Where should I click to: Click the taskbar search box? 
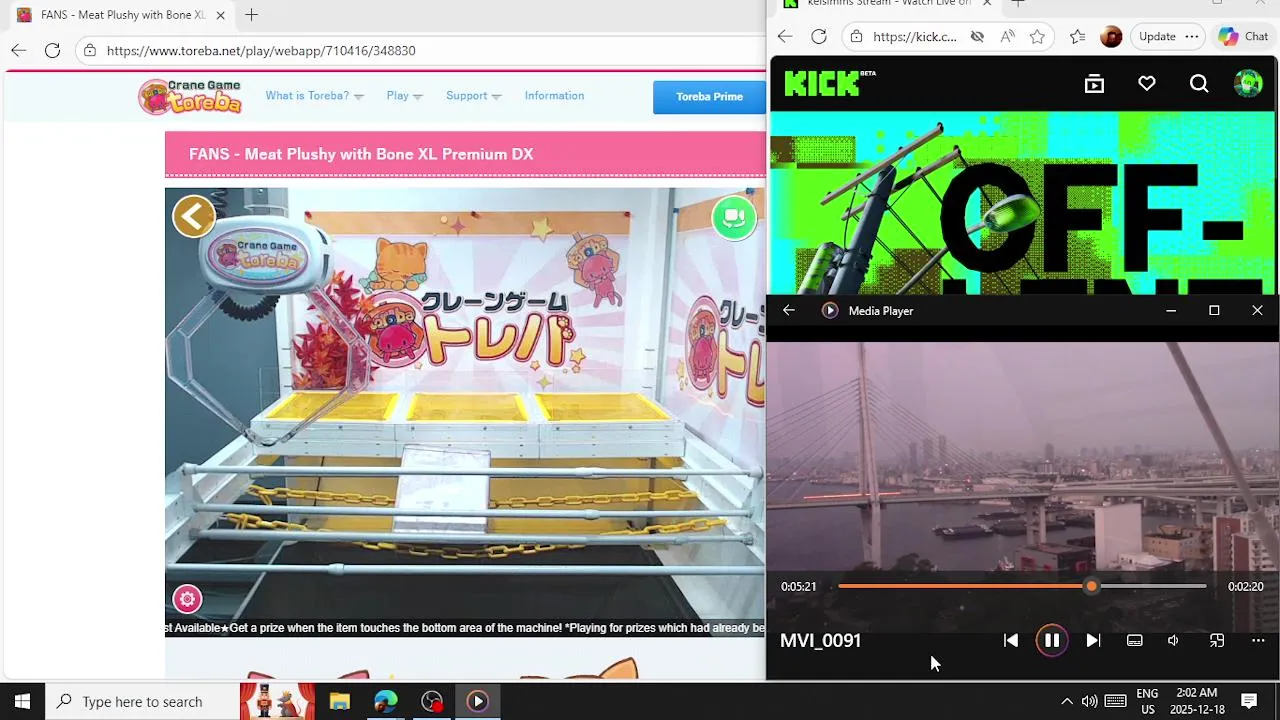point(142,701)
